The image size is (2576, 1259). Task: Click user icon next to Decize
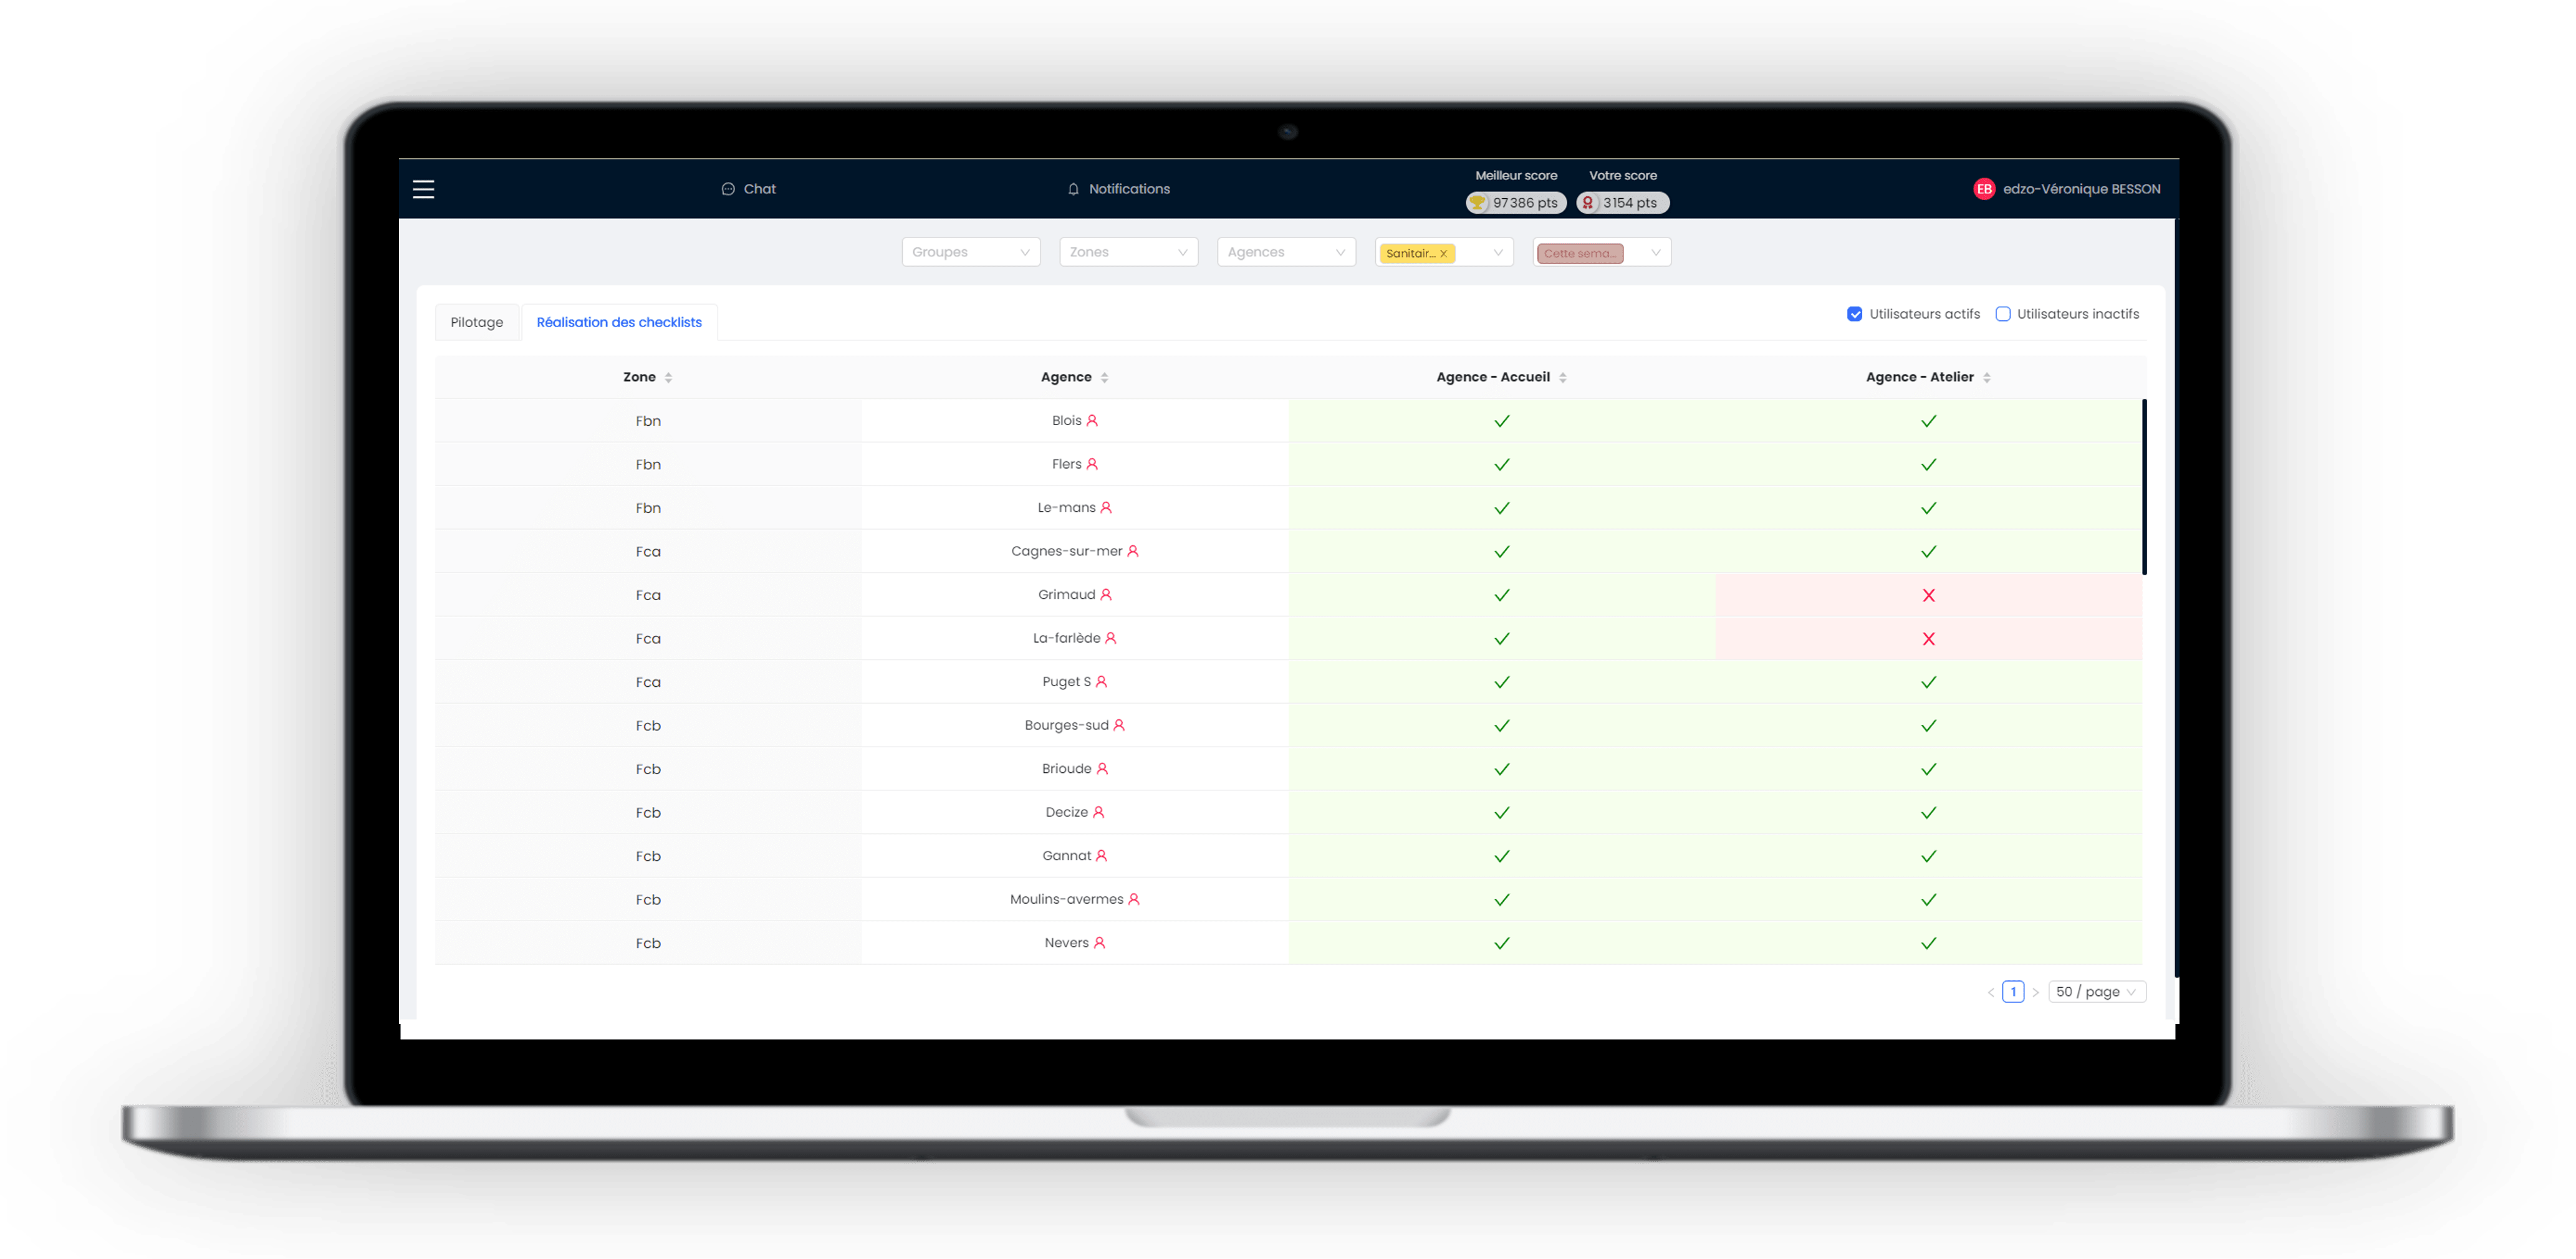point(1098,812)
